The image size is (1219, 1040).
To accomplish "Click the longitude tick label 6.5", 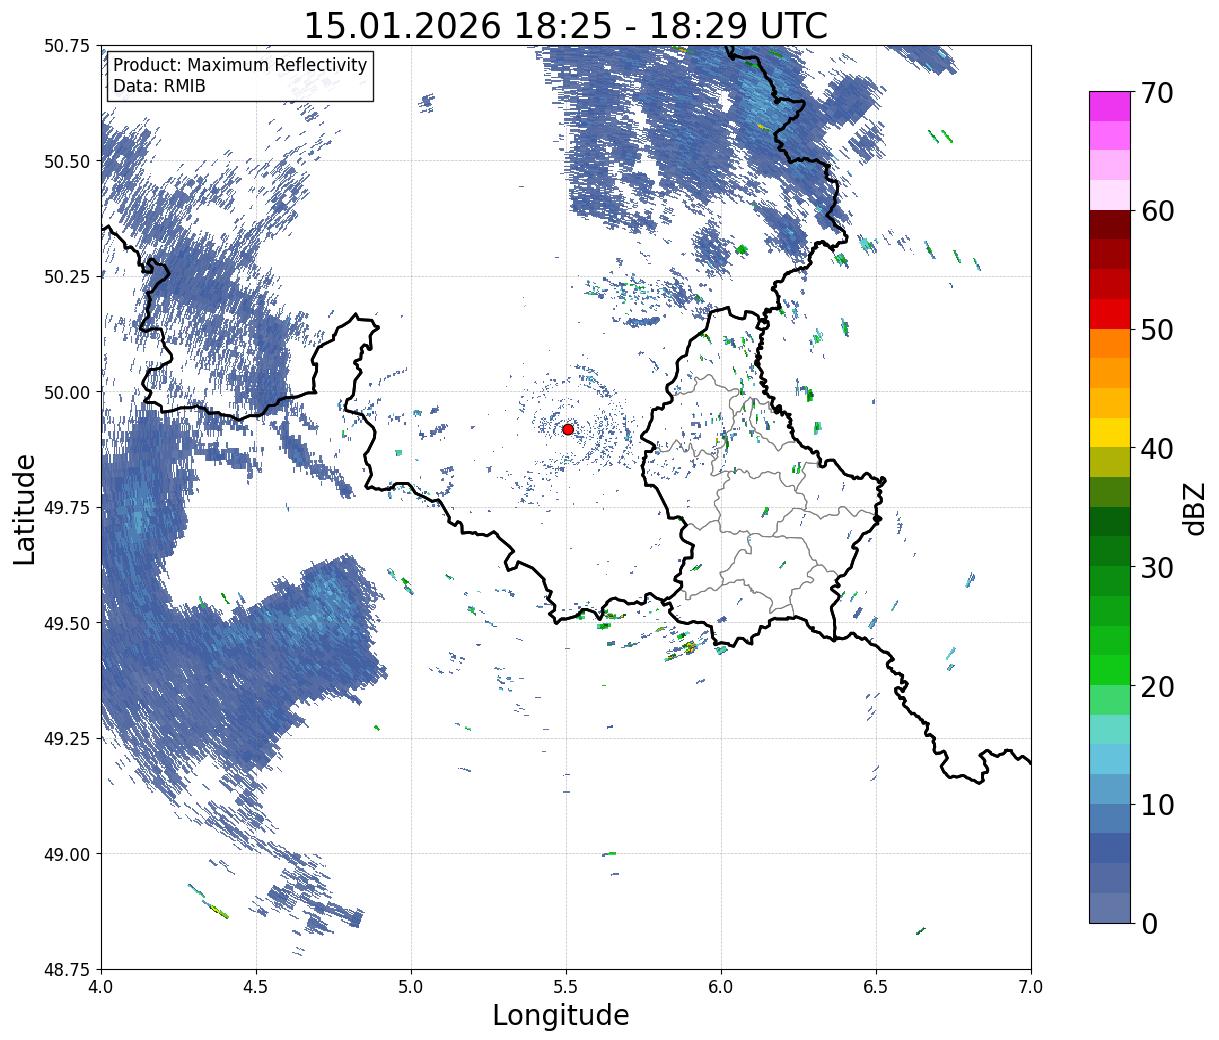I will click(876, 987).
